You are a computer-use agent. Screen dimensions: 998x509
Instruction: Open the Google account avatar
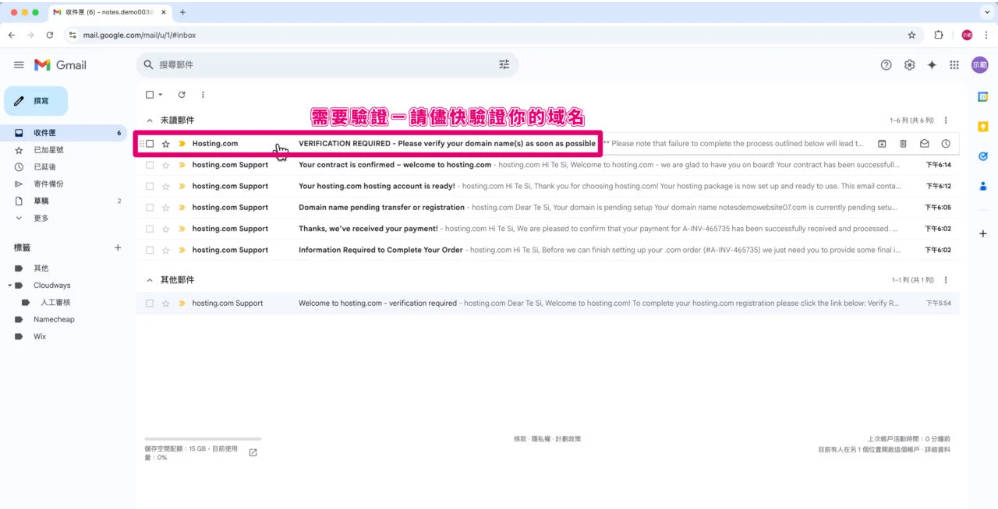[980, 65]
